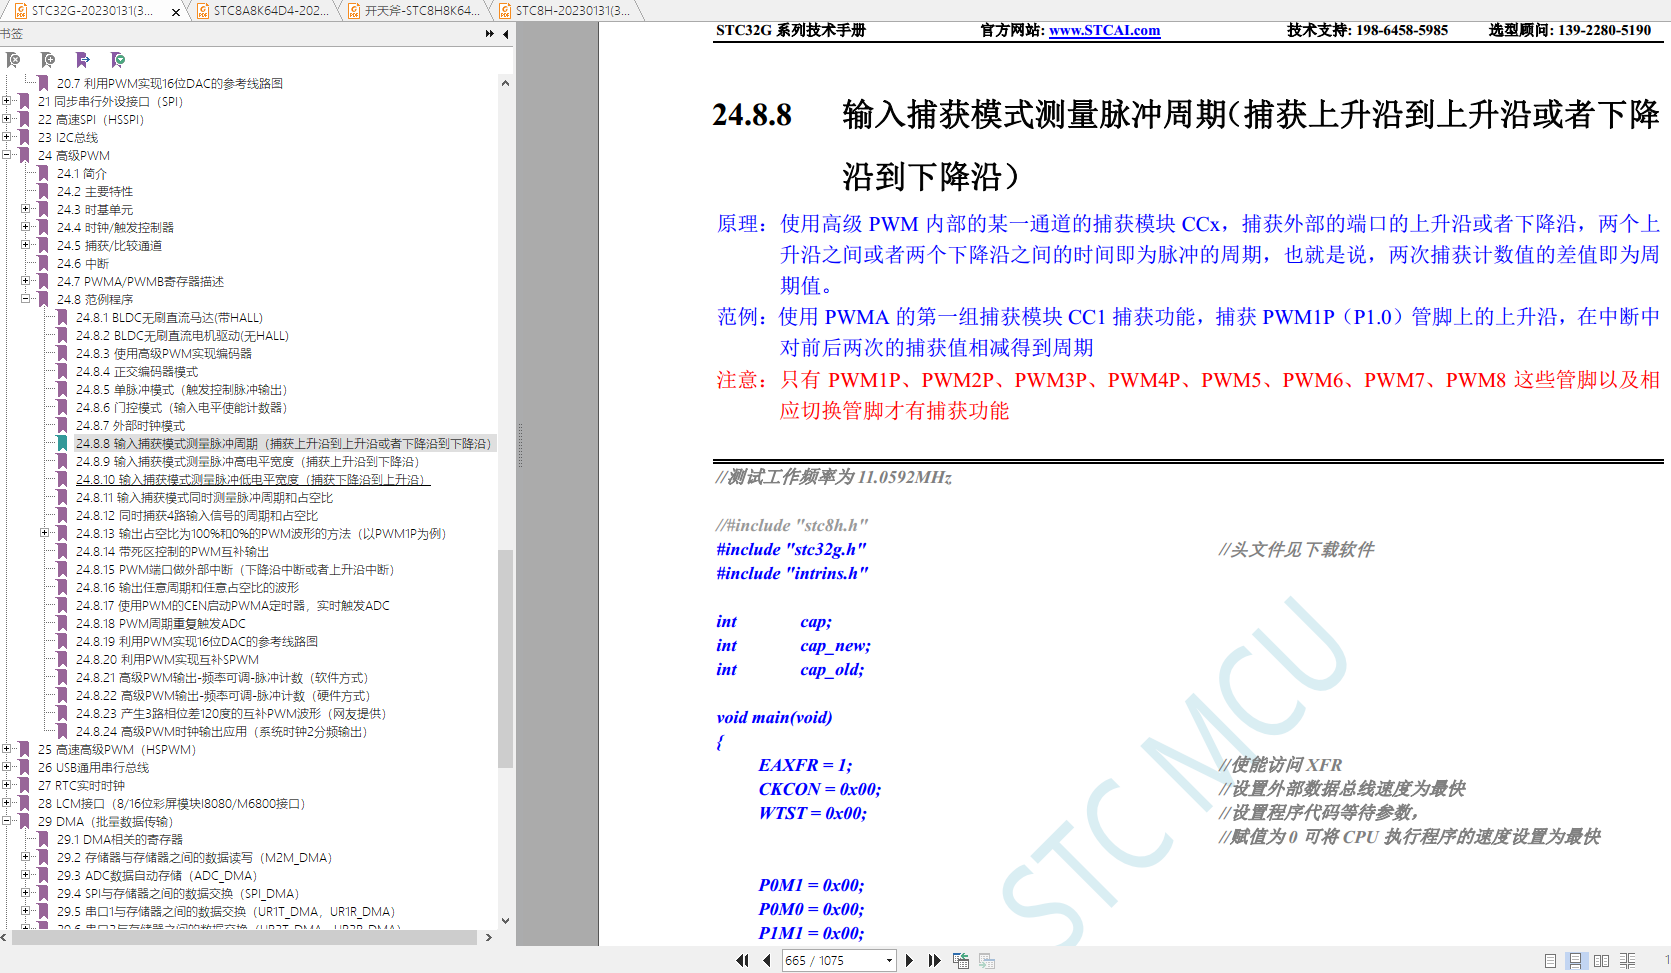The width and height of the screenshot is (1671, 973).
Task: Switch to the 开天斧-STC8H8K64 document tab
Action: coord(418,11)
